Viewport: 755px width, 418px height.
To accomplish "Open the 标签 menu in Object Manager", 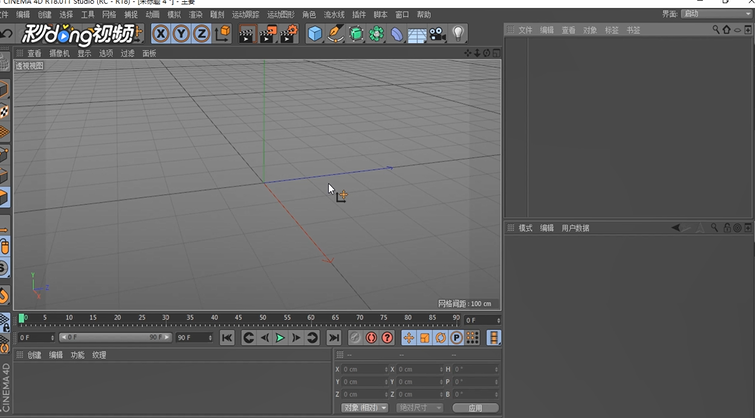I will pyautogui.click(x=612, y=30).
